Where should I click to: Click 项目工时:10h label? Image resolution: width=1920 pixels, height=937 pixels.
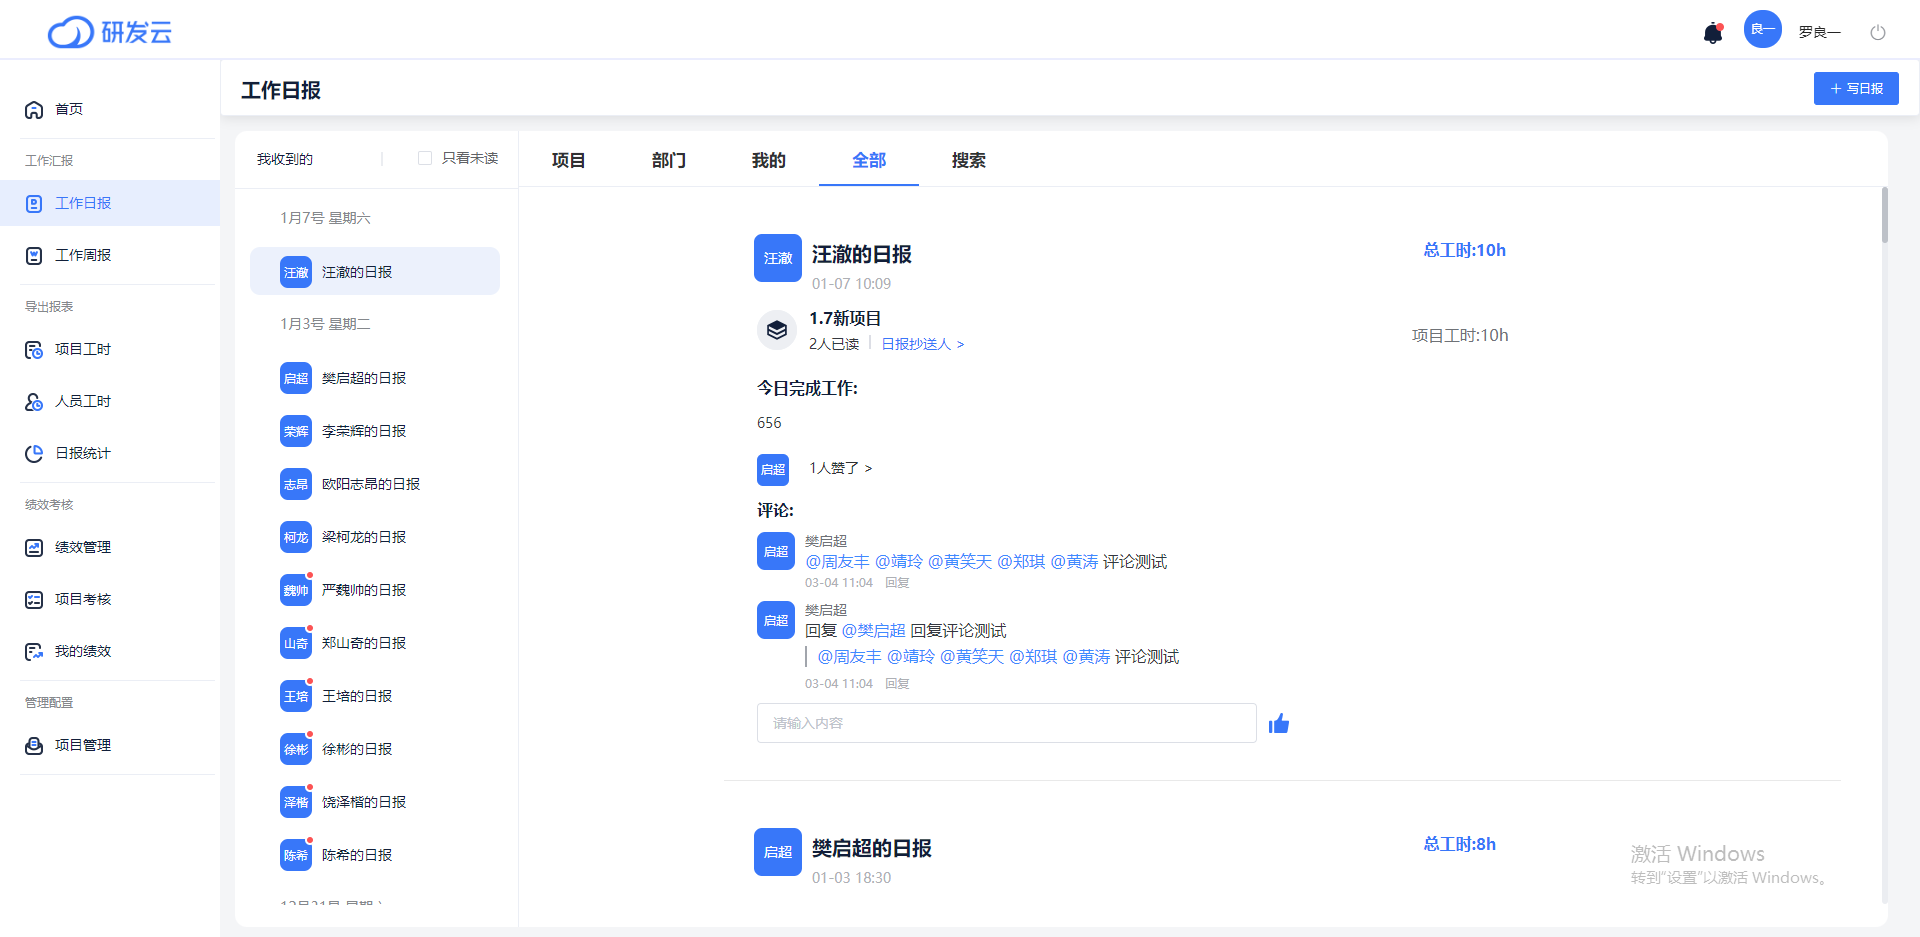(x=1460, y=335)
